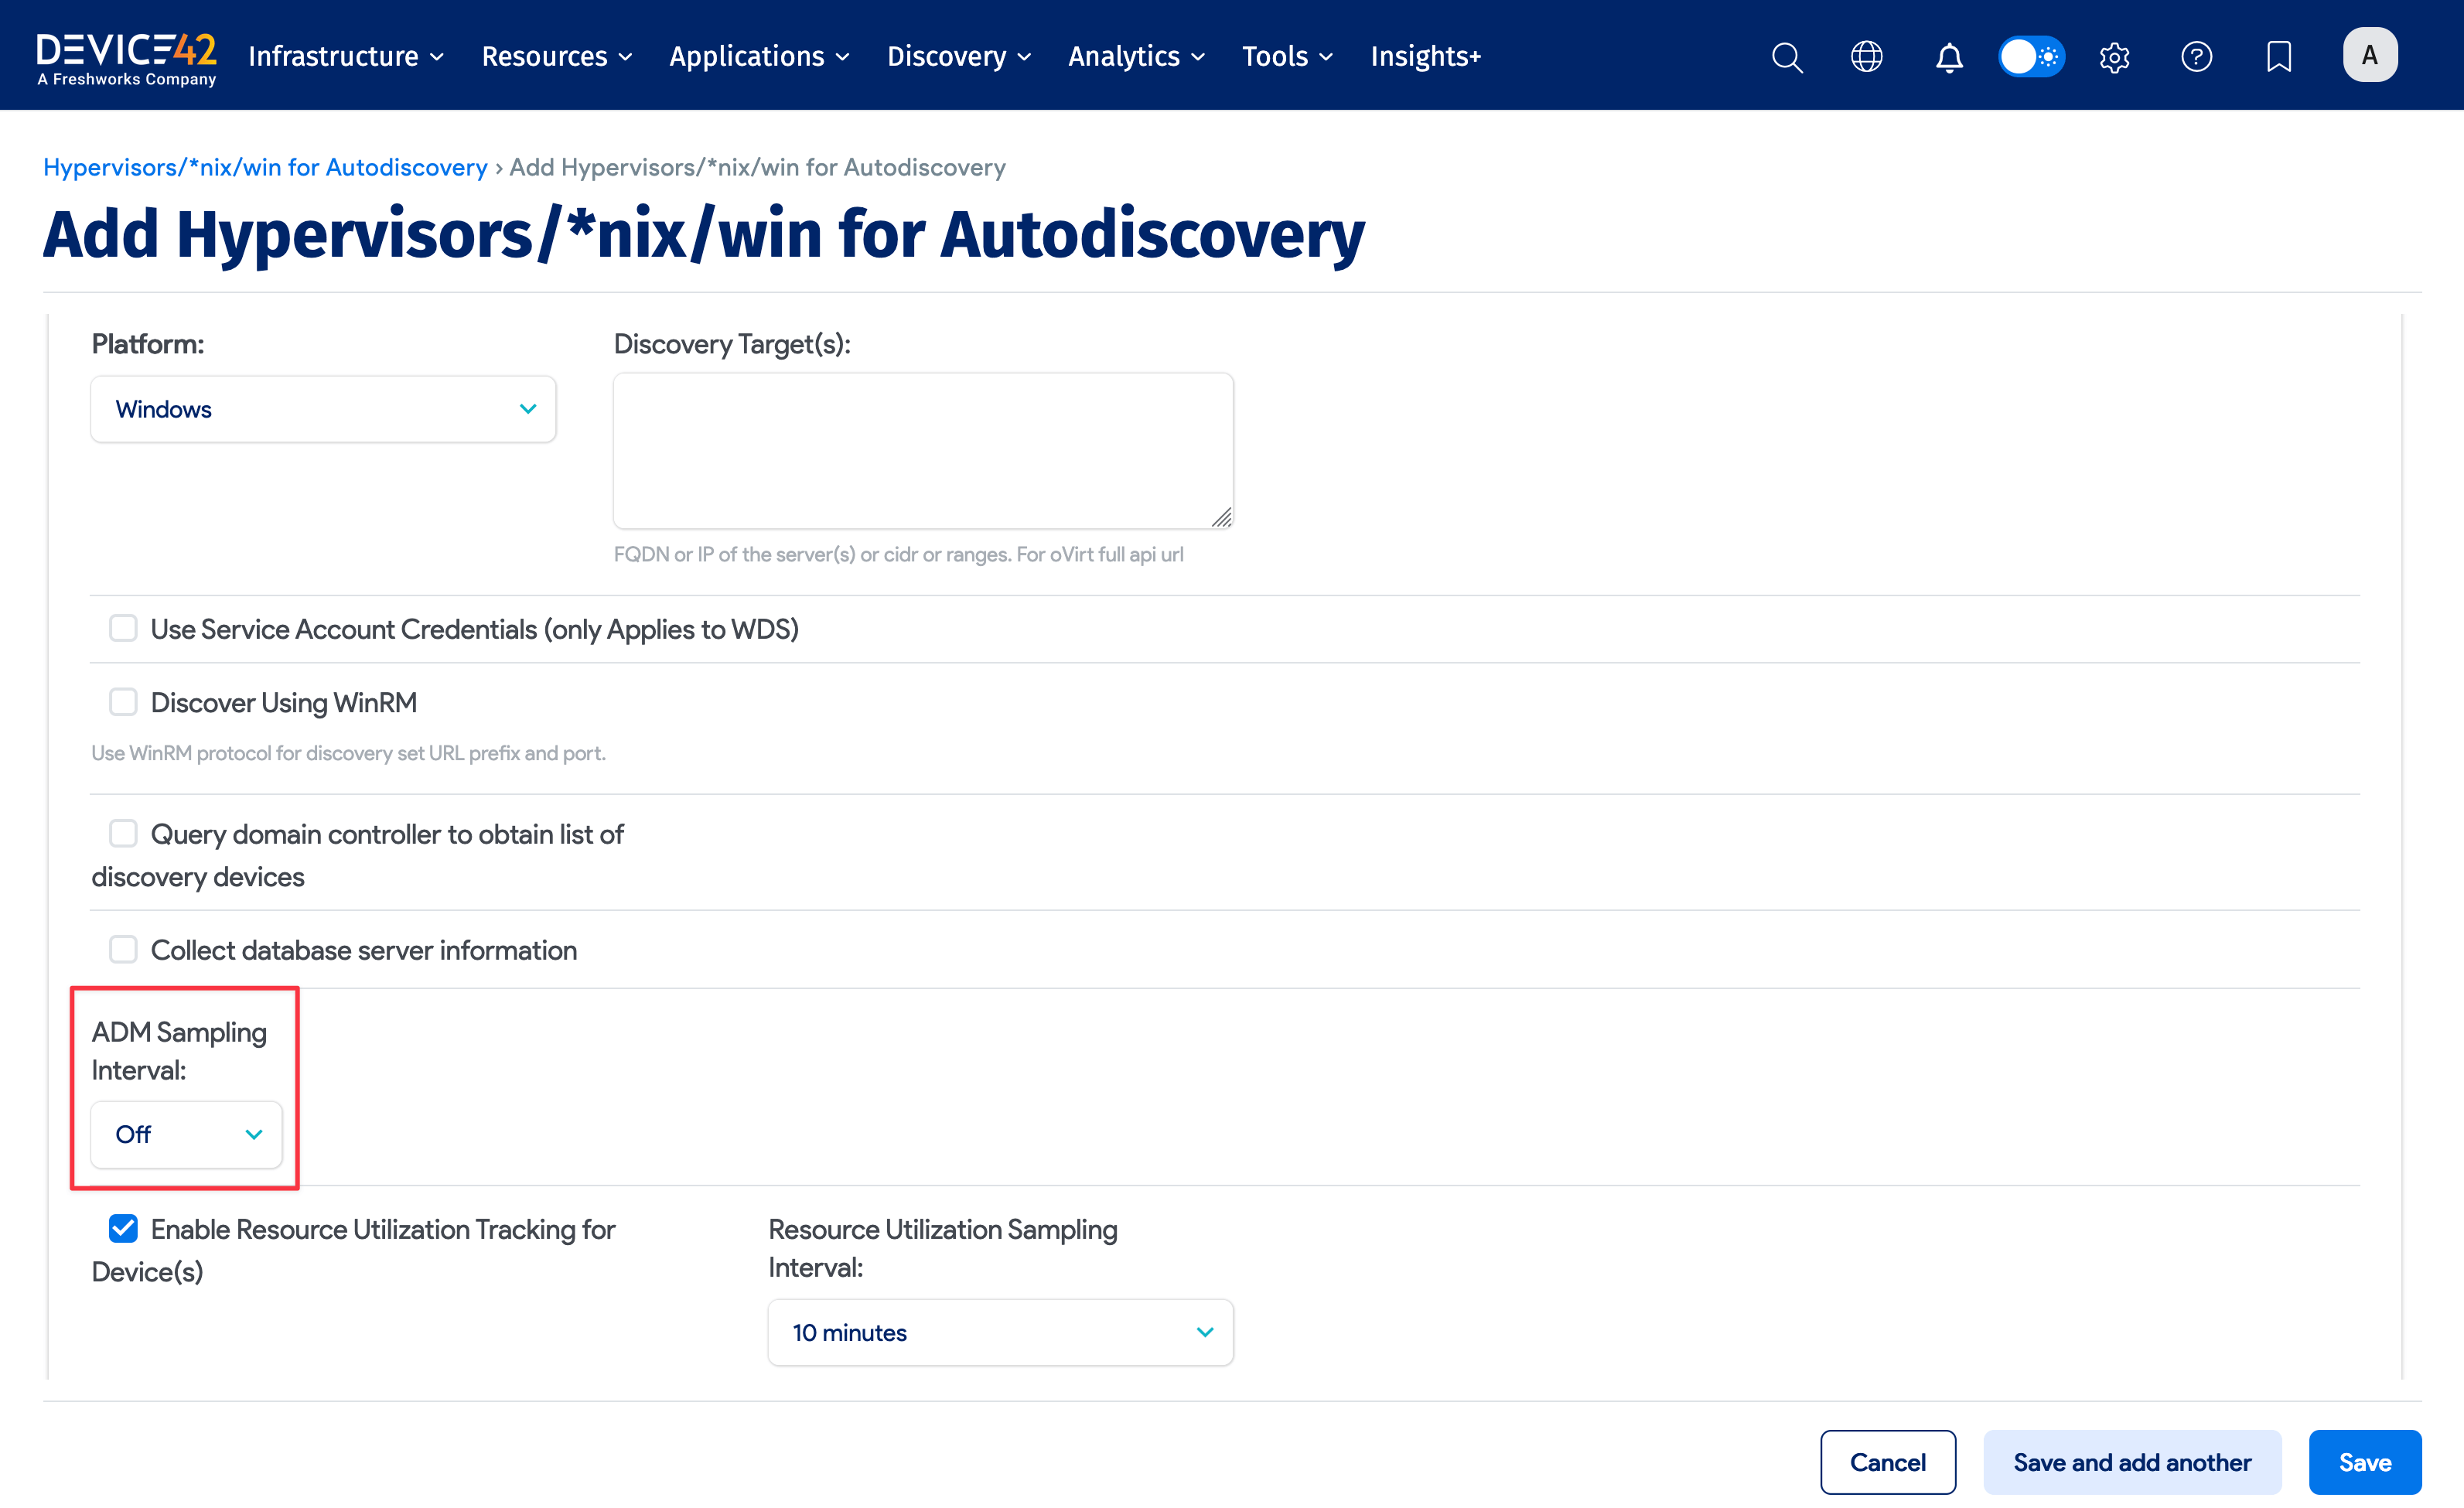Uncheck Enable Resource Utilization Tracking

click(x=123, y=1228)
